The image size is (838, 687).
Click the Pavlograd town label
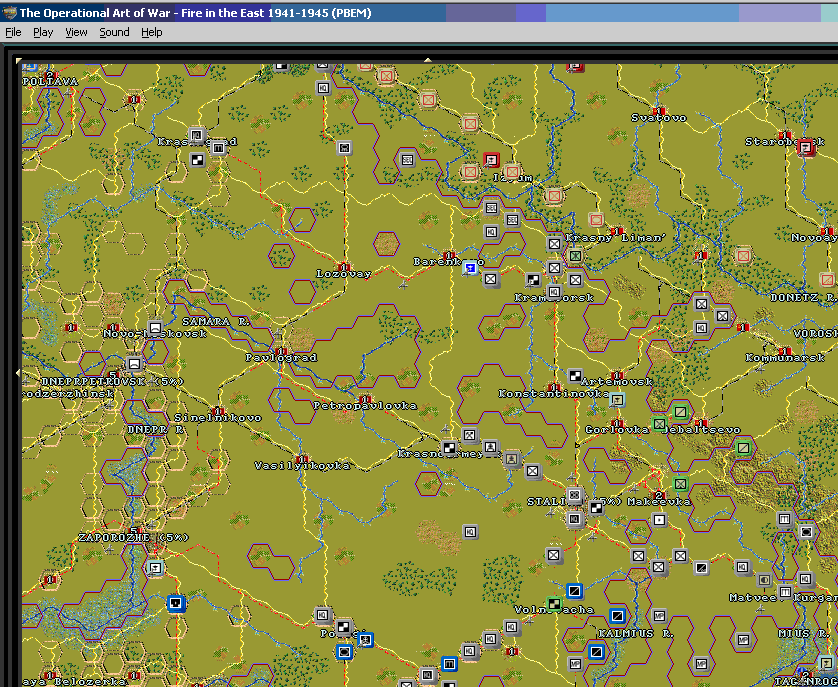(x=281, y=357)
